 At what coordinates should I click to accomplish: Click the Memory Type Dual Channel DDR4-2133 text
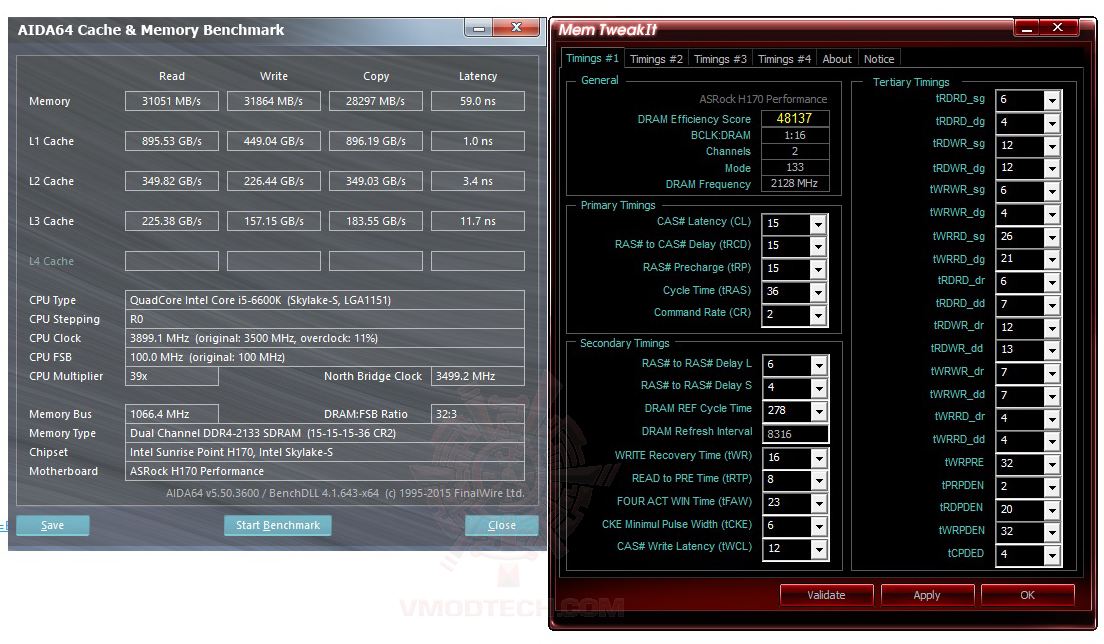click(263, 433)
